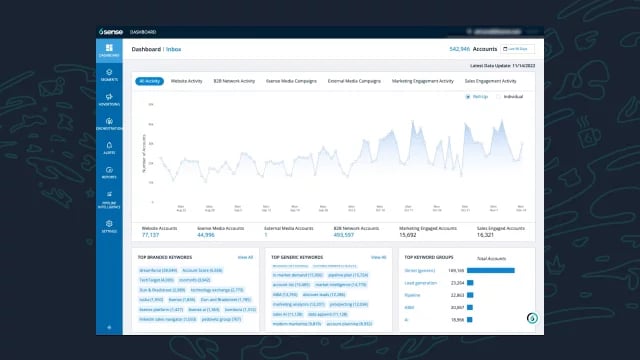
Task: Open the Dashboard sidebar icon
Action: point(109,51)
